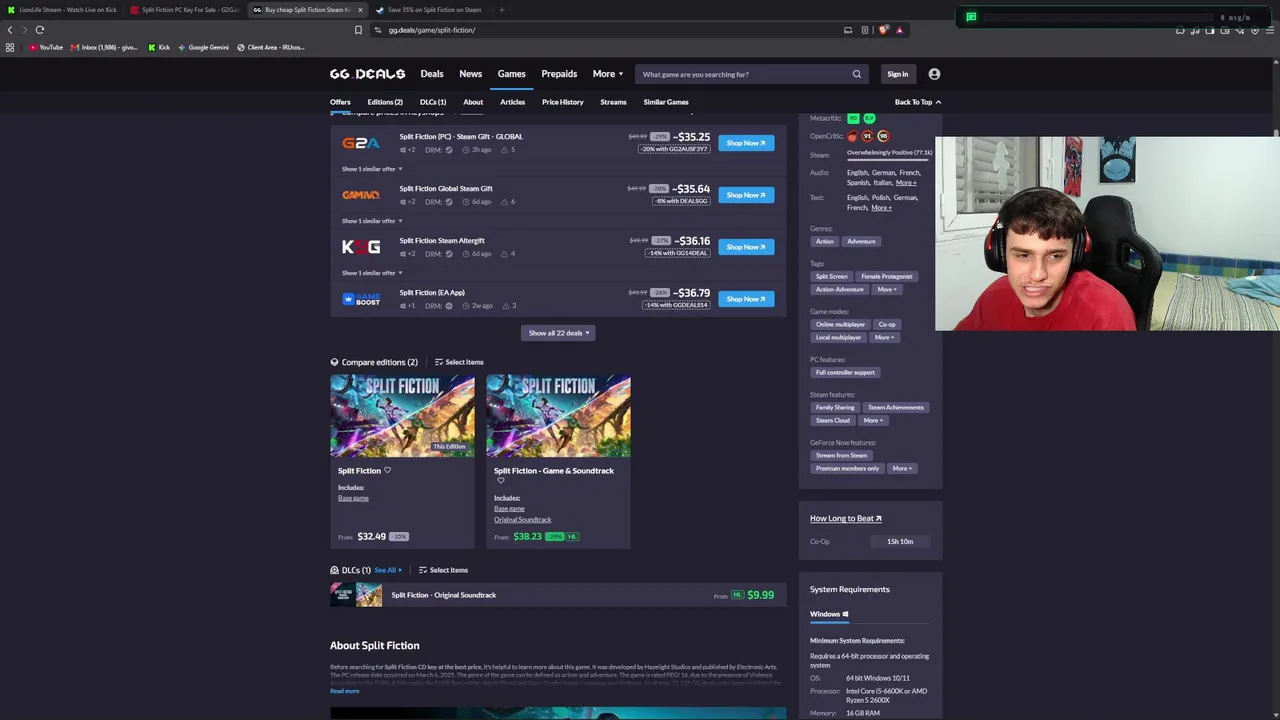The image size is (1280, 720).
Task: Open the News navigation item
Action: click(470, 74)
